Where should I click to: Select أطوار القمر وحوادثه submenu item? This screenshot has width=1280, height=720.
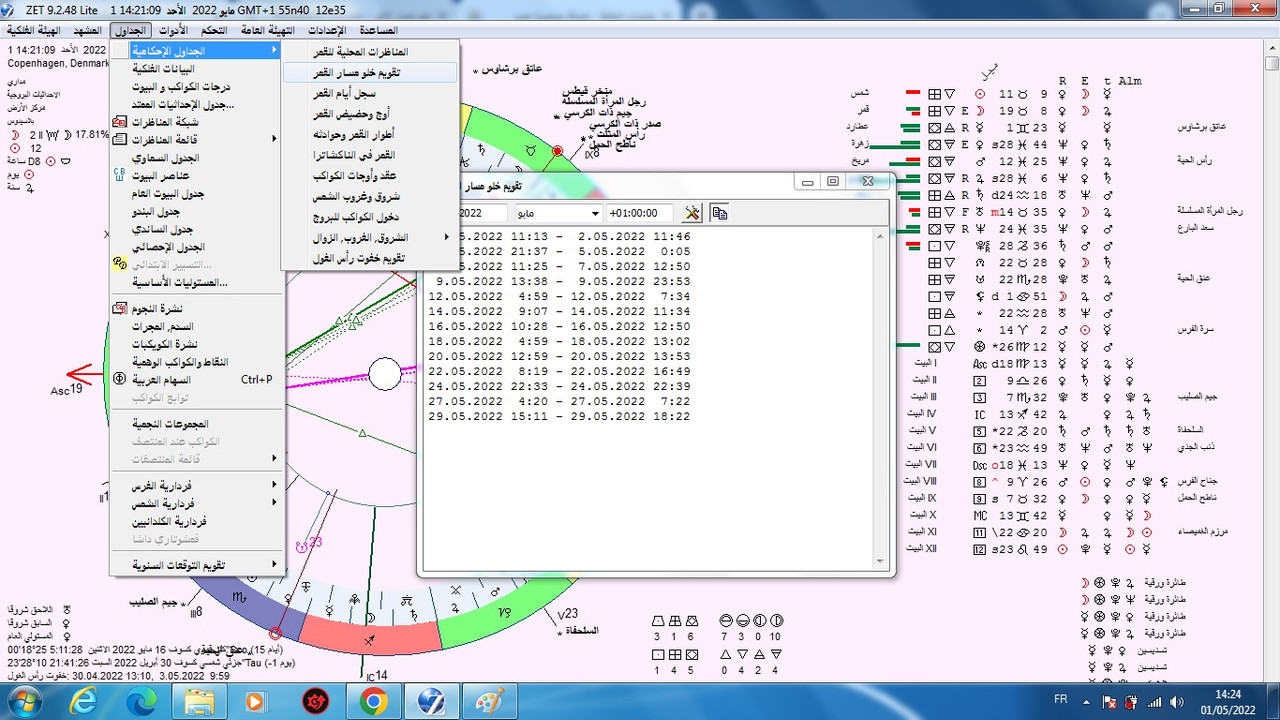click(369, 134)
